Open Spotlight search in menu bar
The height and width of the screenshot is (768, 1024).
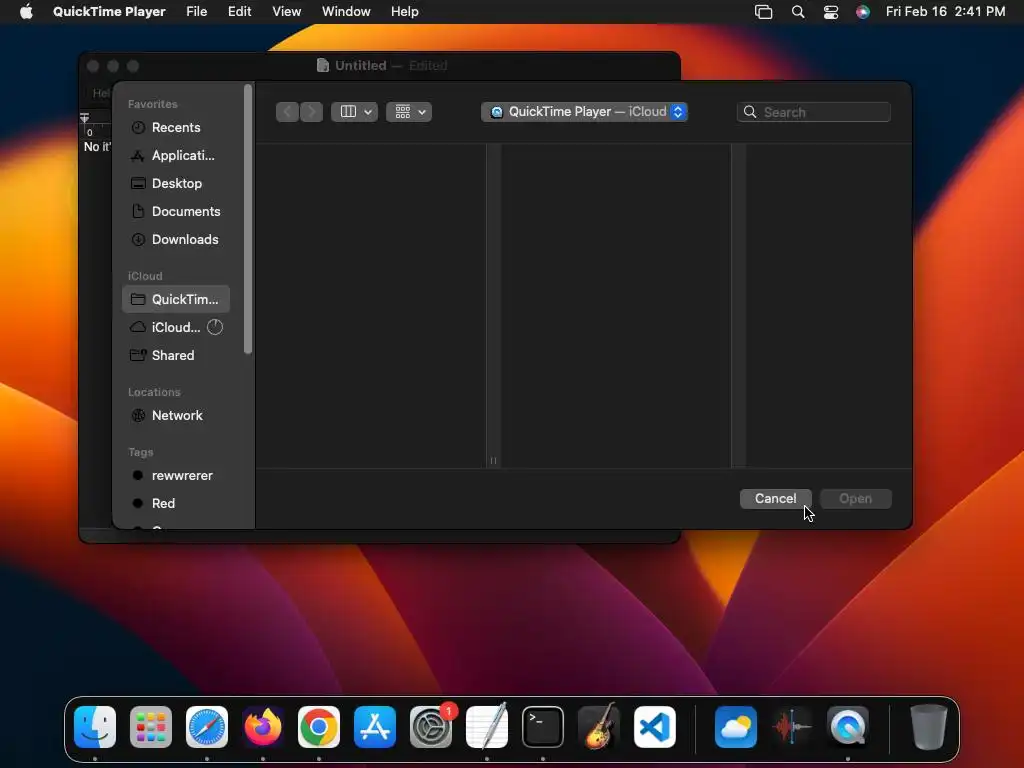click(798, 12)
